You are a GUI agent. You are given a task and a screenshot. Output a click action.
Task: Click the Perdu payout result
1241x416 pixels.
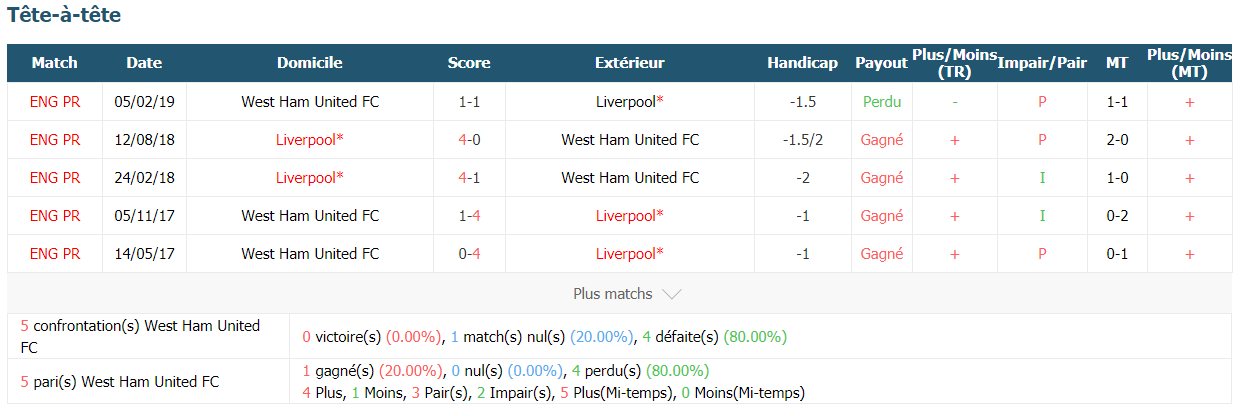(x=881, y=102)
